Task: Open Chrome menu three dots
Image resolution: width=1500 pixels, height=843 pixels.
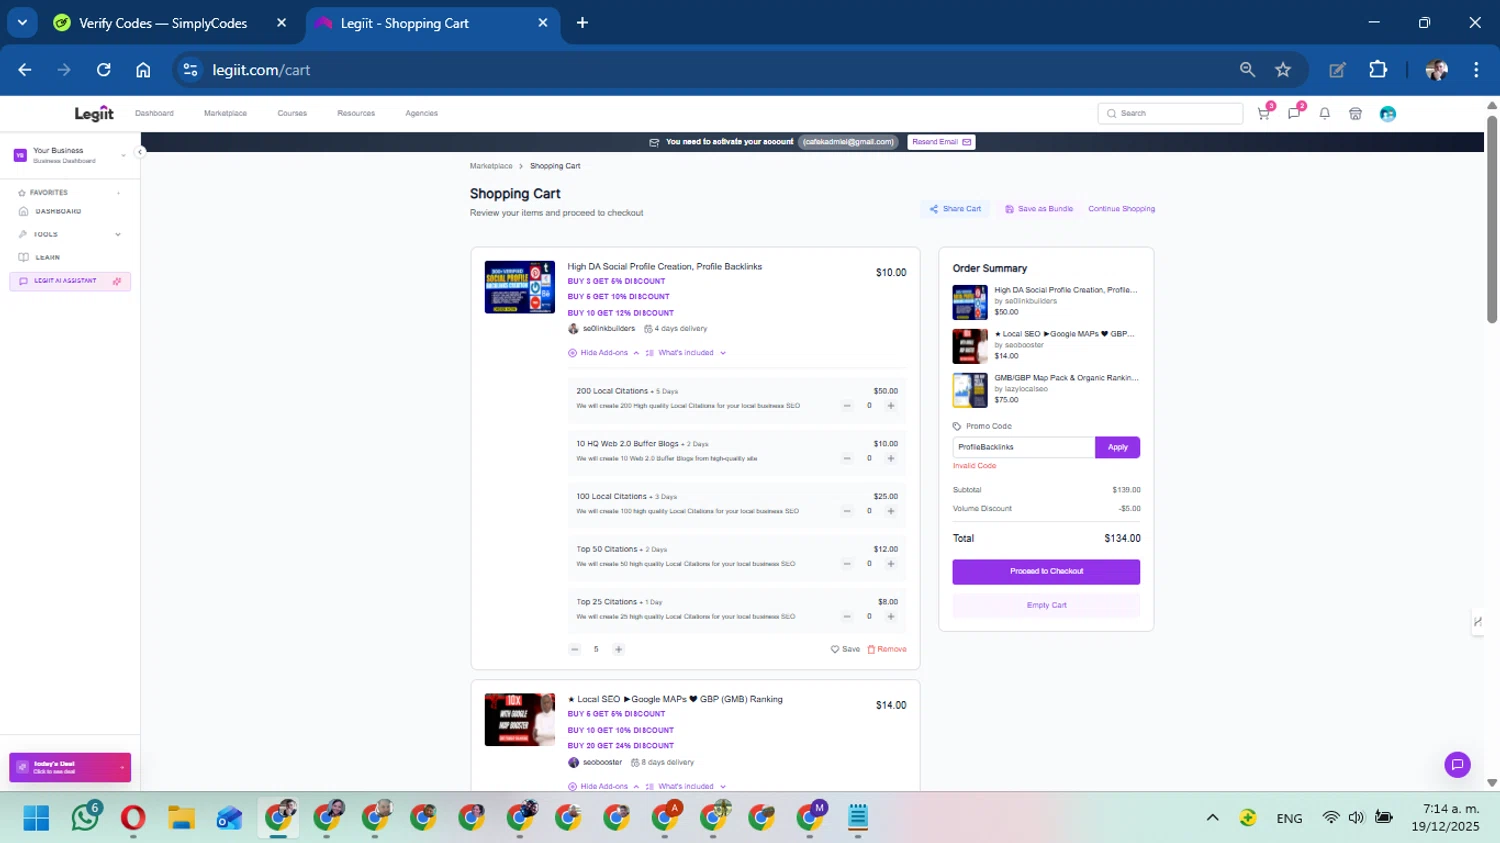Action: 1476,70
